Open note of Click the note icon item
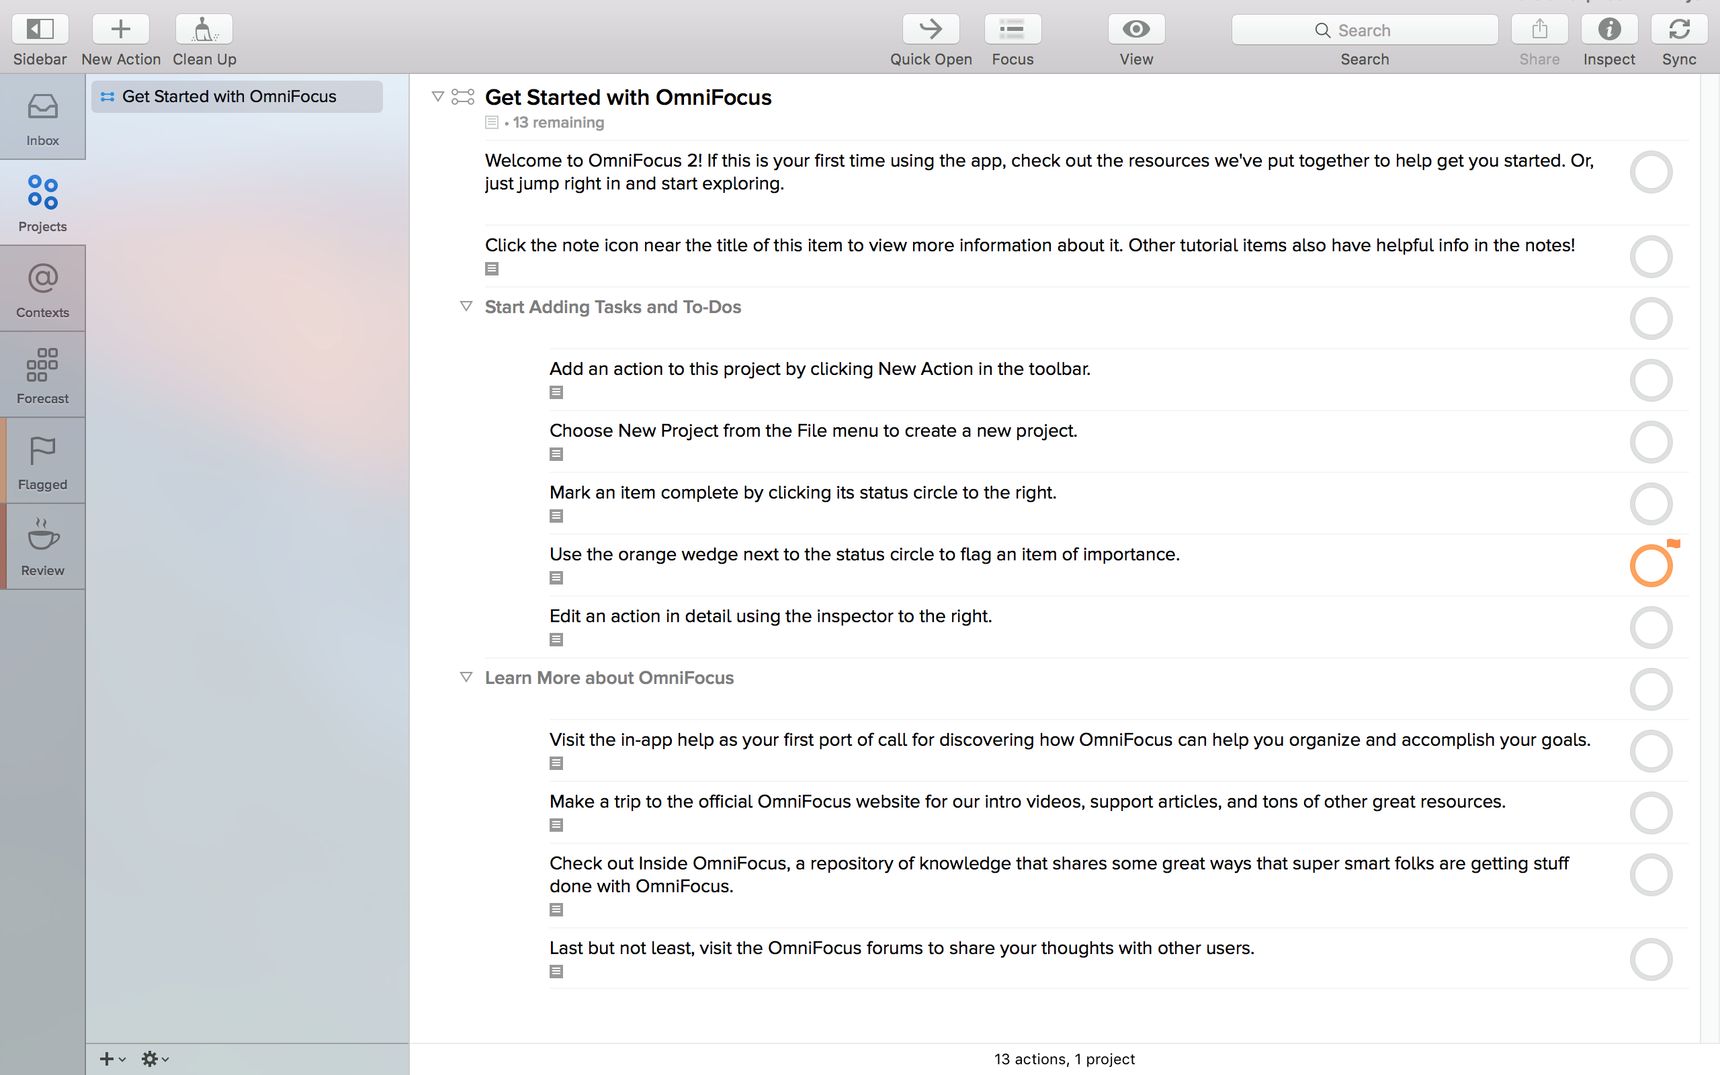This screenshot has width=1720, height=1075. click(x=491, y=269)
